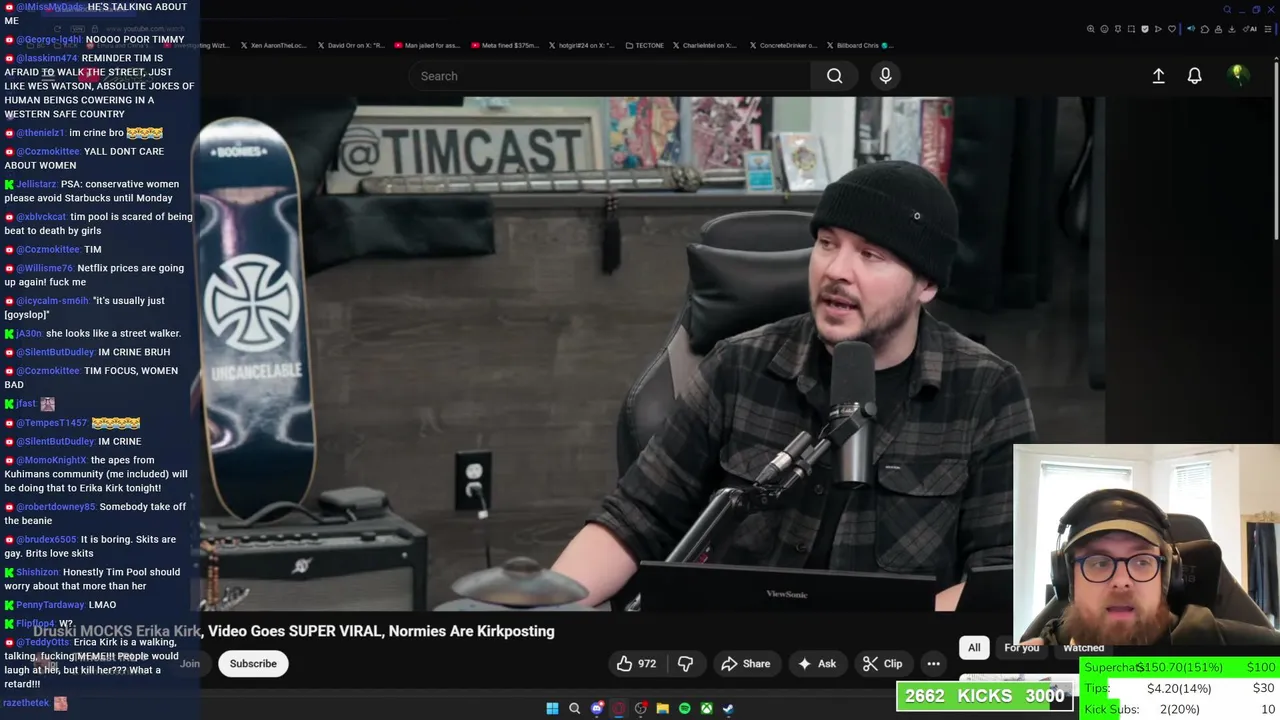Select the 'All' filter chip
Image resolution: width=1280 pixels, height=720 pixels.
974,648
